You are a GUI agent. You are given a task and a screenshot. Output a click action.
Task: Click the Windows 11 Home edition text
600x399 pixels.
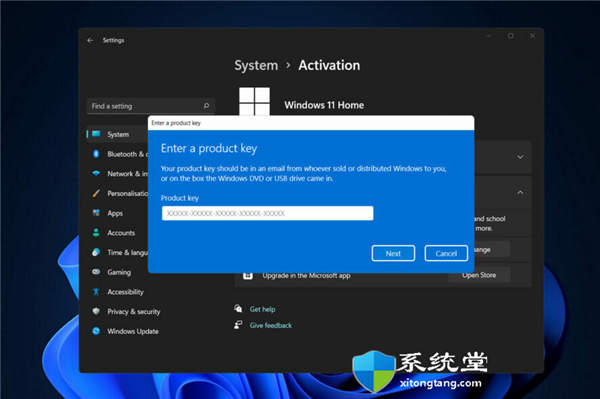324,105
